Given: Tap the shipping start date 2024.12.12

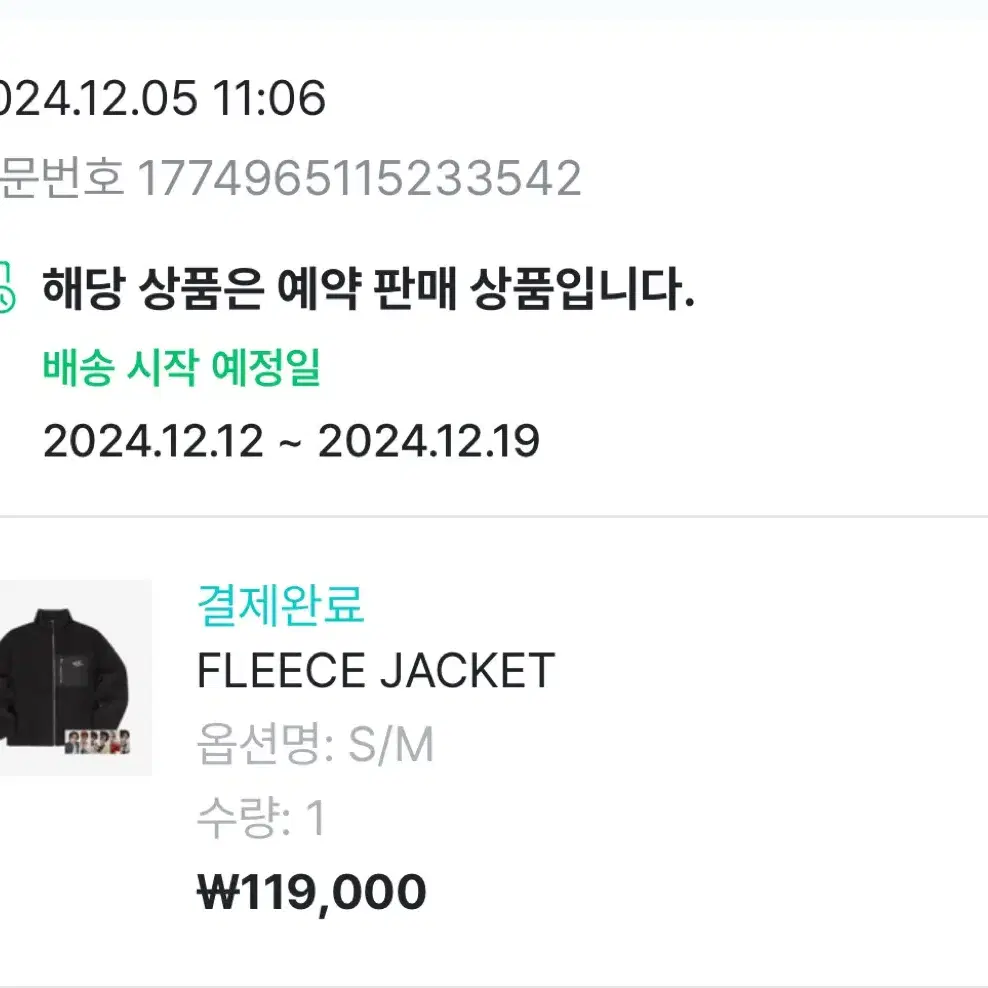Looking at the screenshot, I should tap(153, 440).
